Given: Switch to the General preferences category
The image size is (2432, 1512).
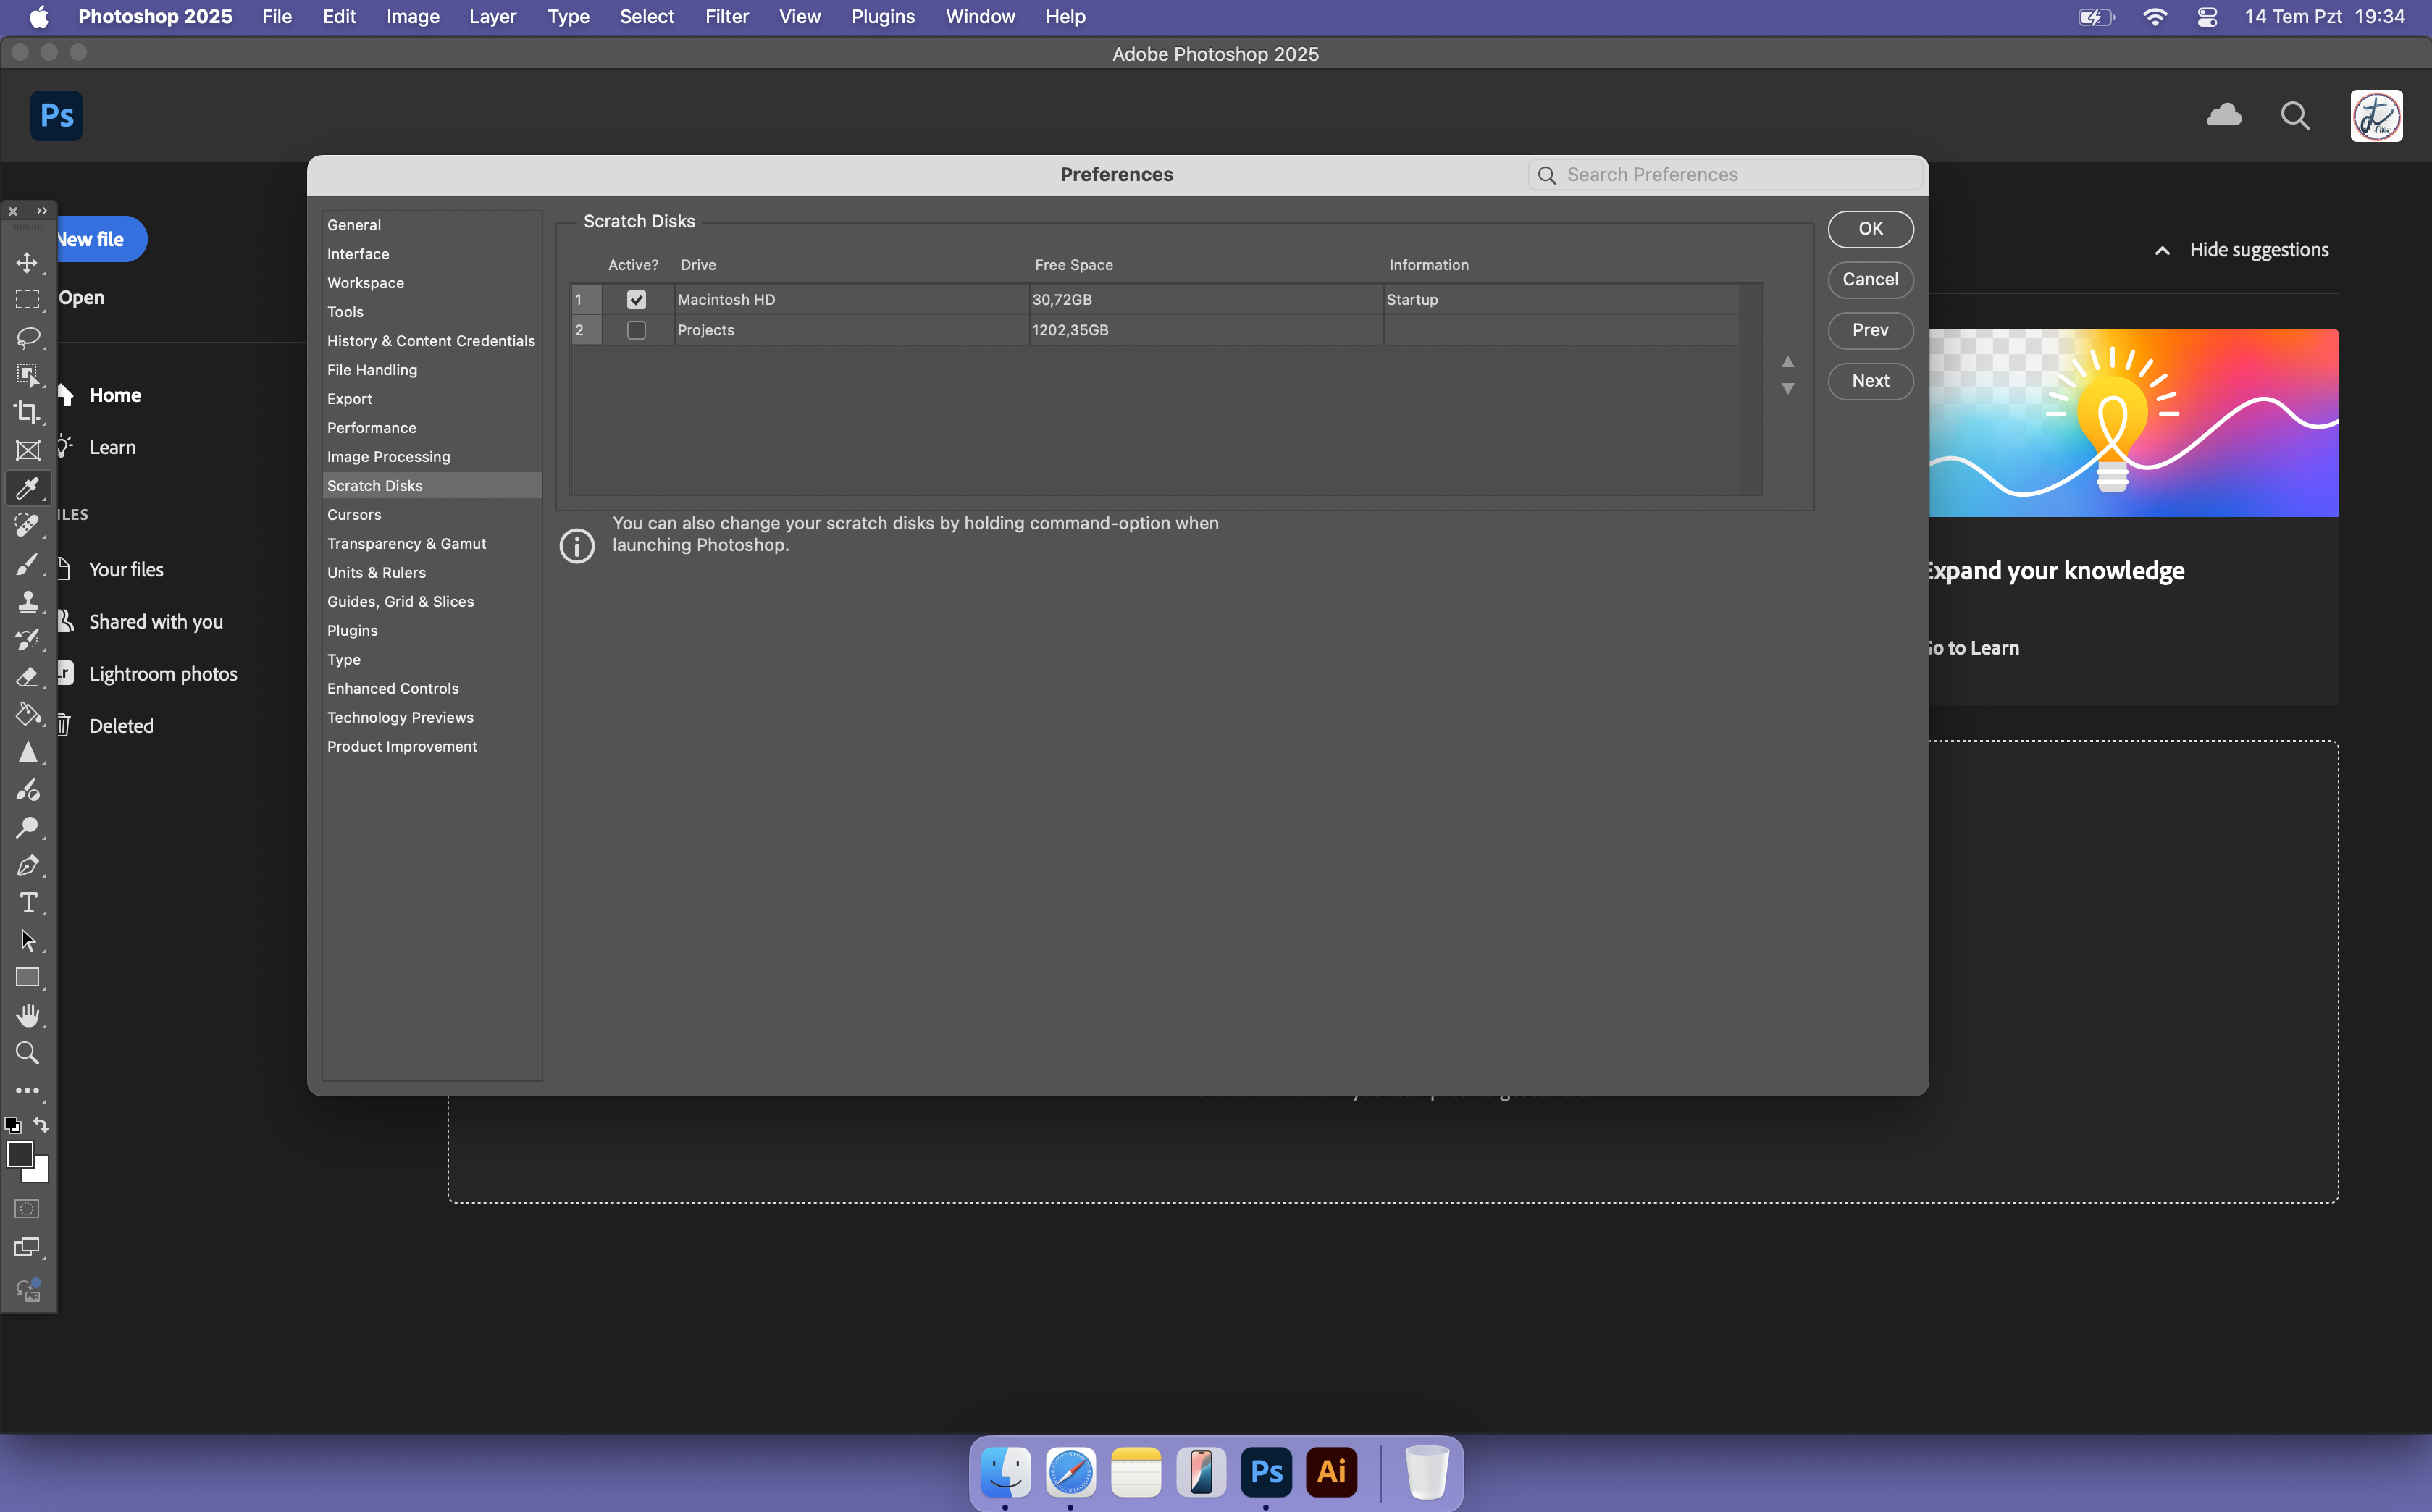Looking at the screenshot, I should [x=432, y=225].
